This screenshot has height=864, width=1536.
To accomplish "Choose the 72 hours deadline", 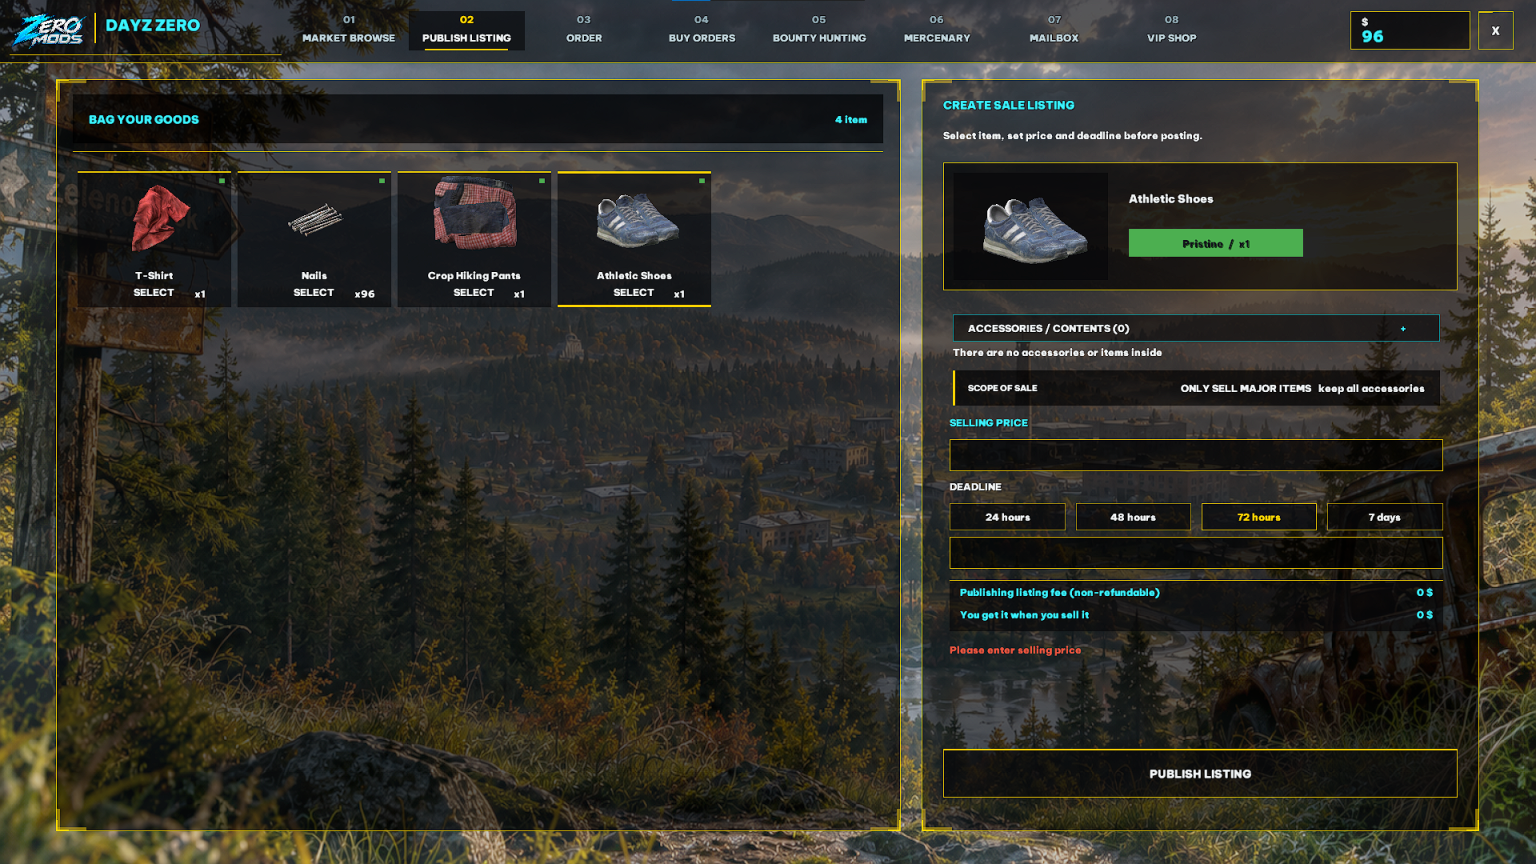I will pyautogui.click(x=1259, y=517).
